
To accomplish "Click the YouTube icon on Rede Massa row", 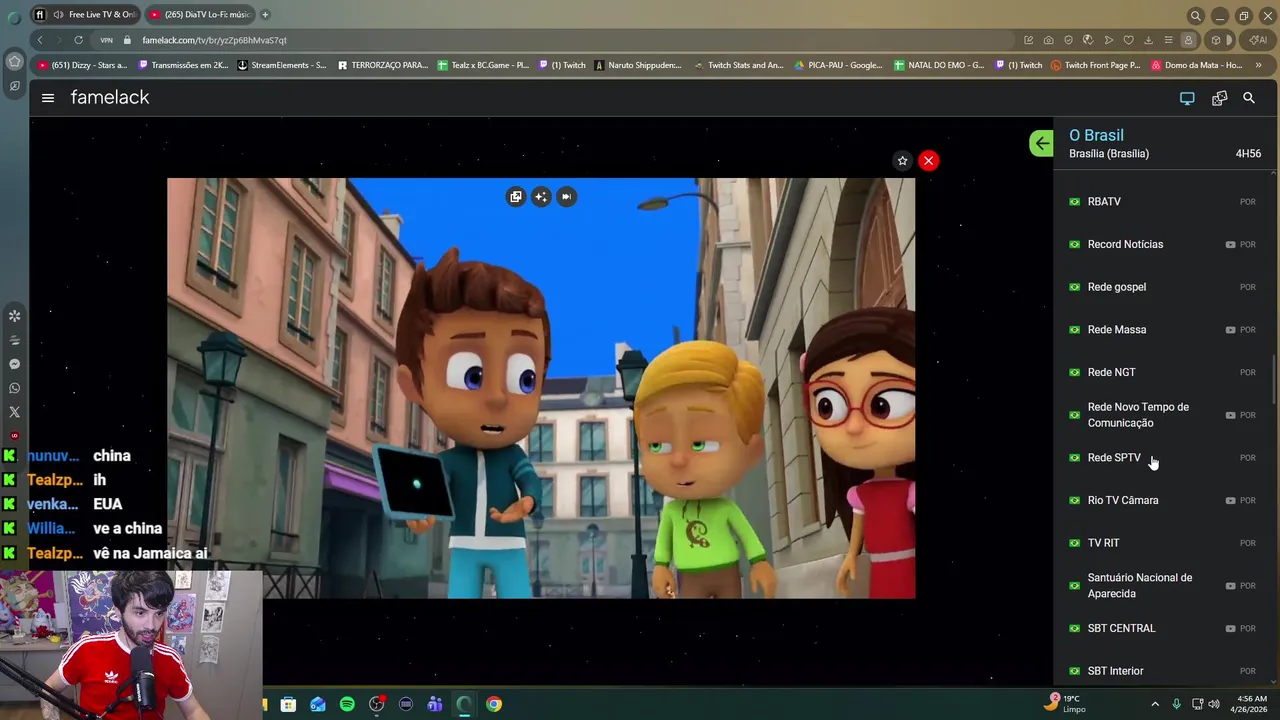I will (x=1230, y=330).
